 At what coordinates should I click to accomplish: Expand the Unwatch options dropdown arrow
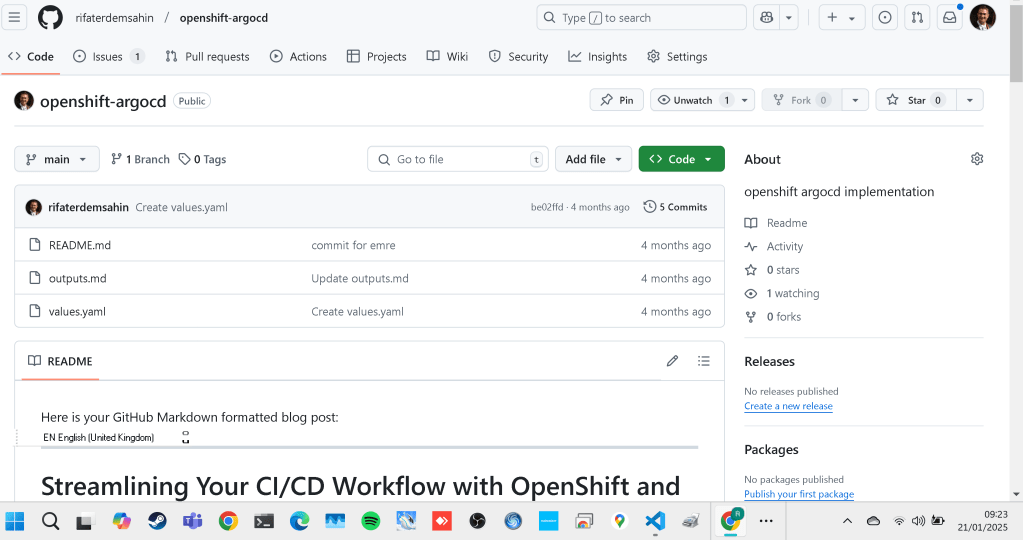[744, 100]
